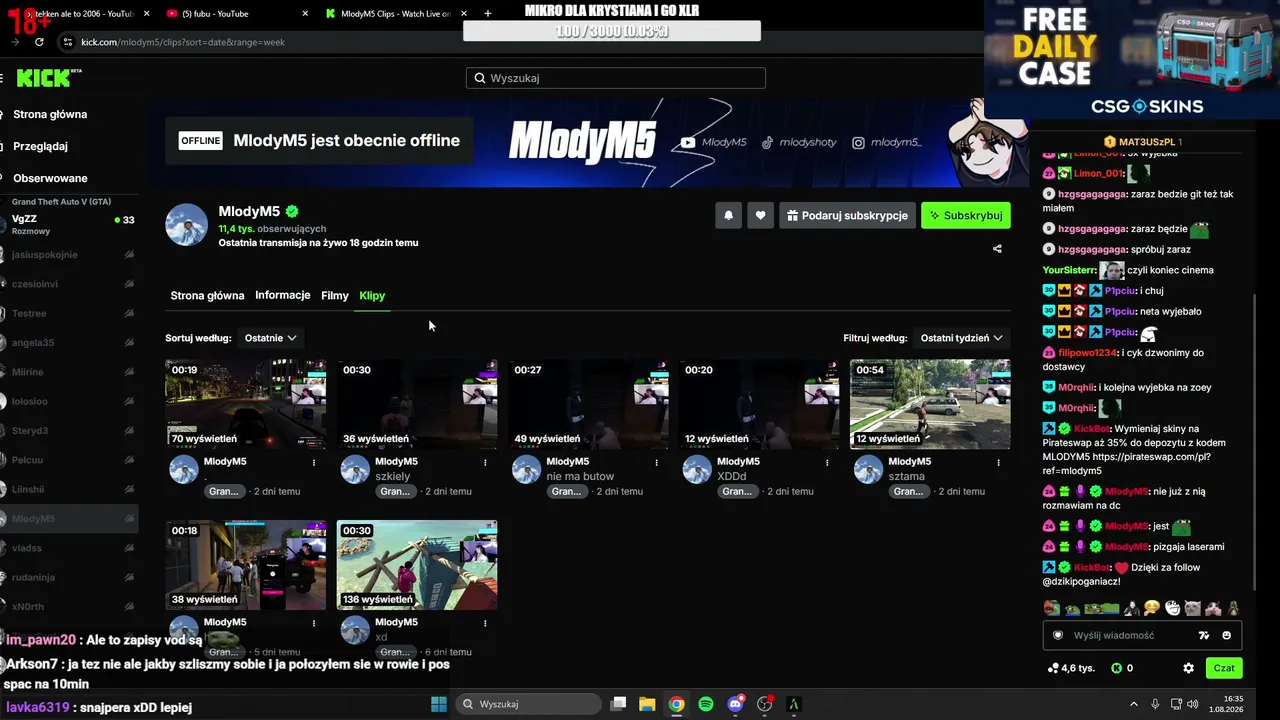Image resolution: width=1280 pixels, height=720 pixels.
Task: Open the YouTube link MlodyM5 in banner
Action: pos(713,143)
